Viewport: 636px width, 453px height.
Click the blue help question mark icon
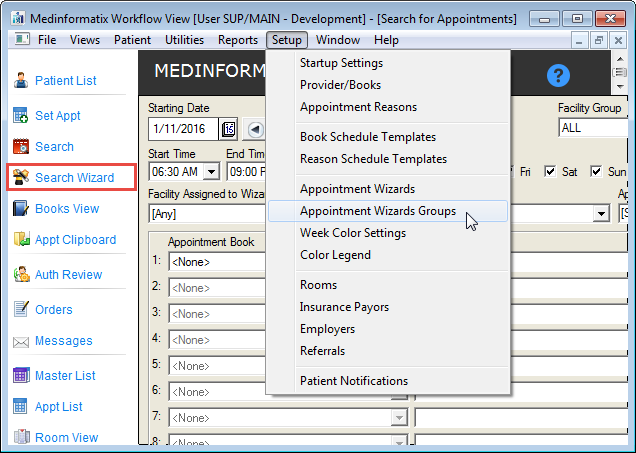(558, 75)
